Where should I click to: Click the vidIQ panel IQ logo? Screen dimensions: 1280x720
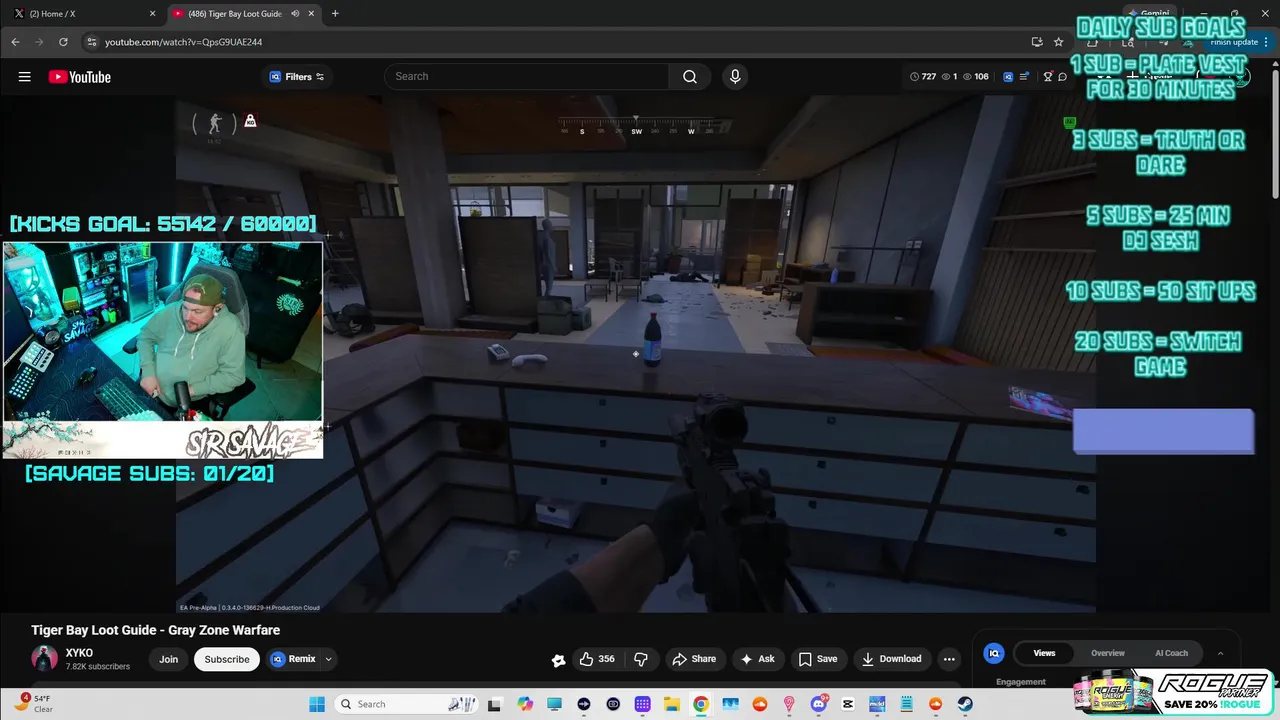point(994,653)
